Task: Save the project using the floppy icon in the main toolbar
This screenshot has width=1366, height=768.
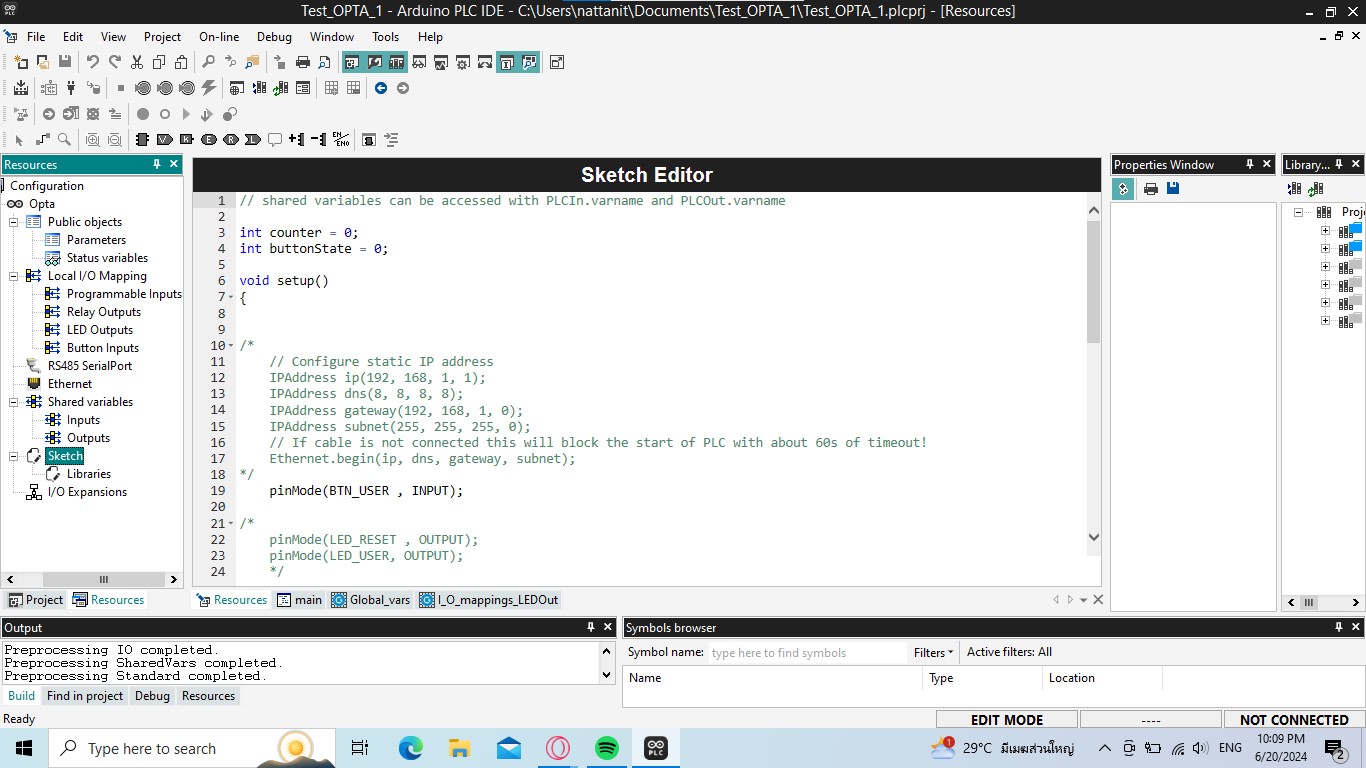Action: coord(65,62)
